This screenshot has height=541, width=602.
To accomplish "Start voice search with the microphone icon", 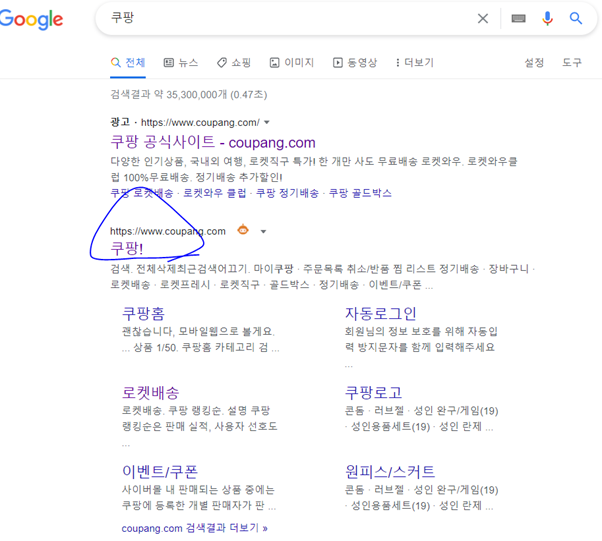I will click(547, 18).
